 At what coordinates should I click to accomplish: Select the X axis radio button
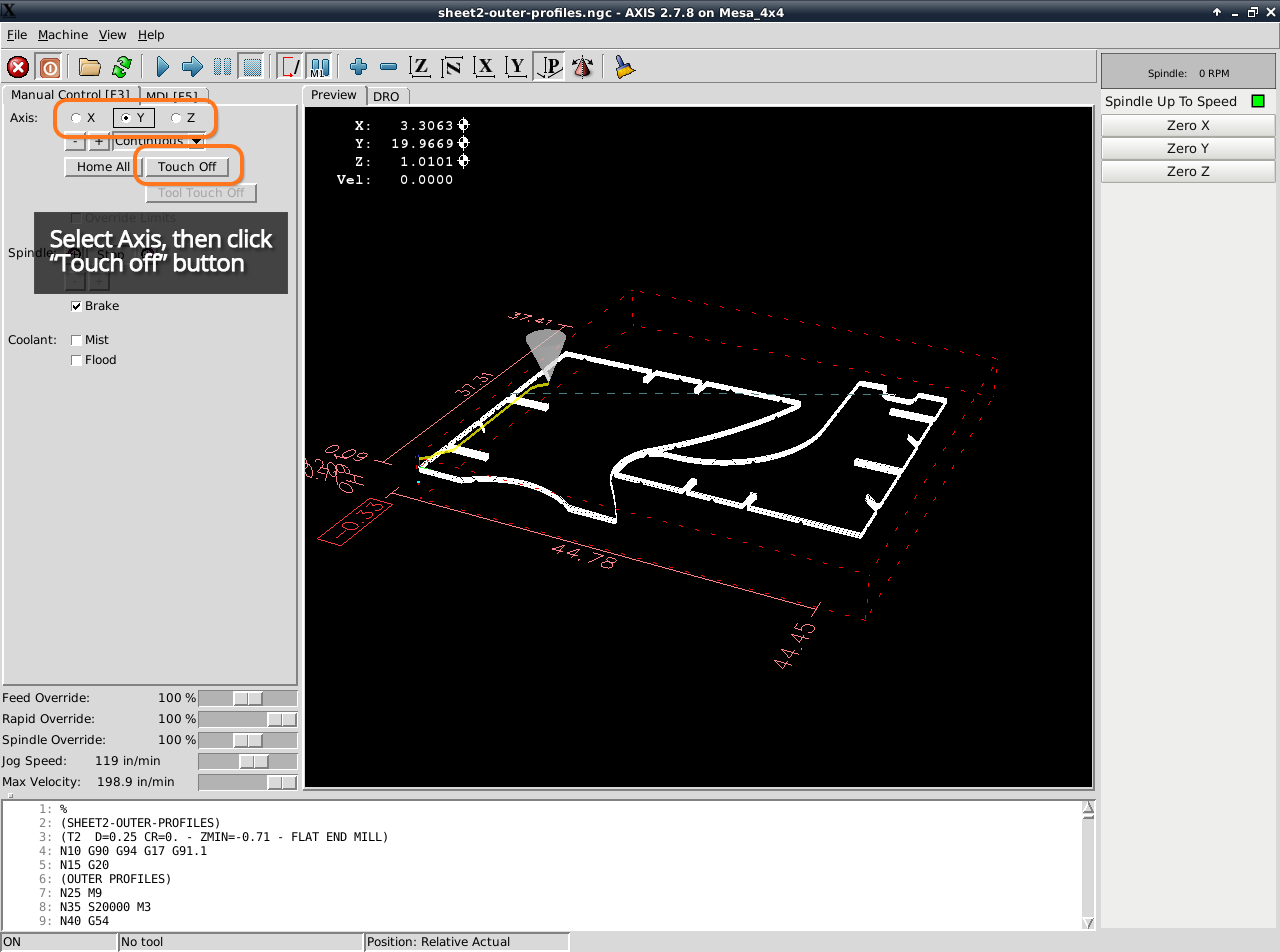click(77, 118)
